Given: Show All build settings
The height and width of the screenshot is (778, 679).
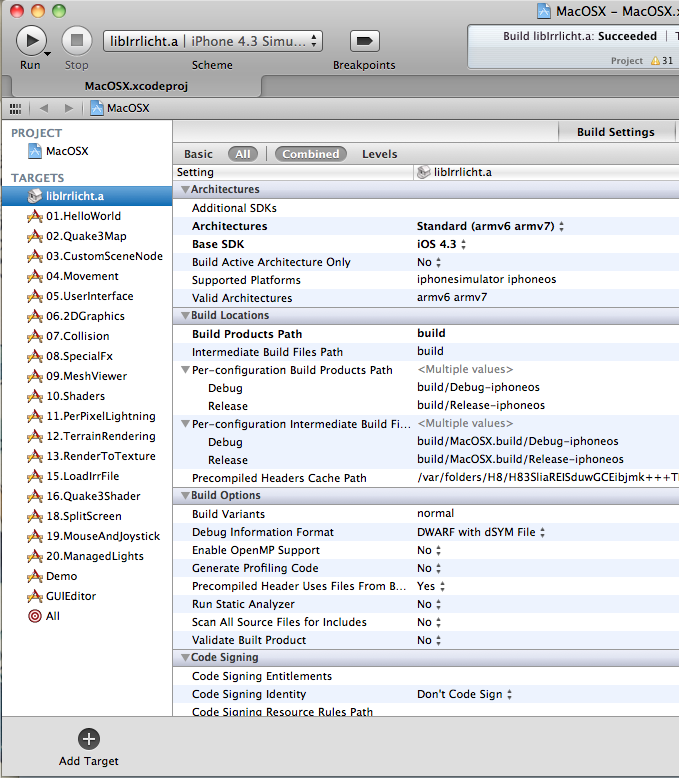Looking at the screenshot, I should [243, 154].
